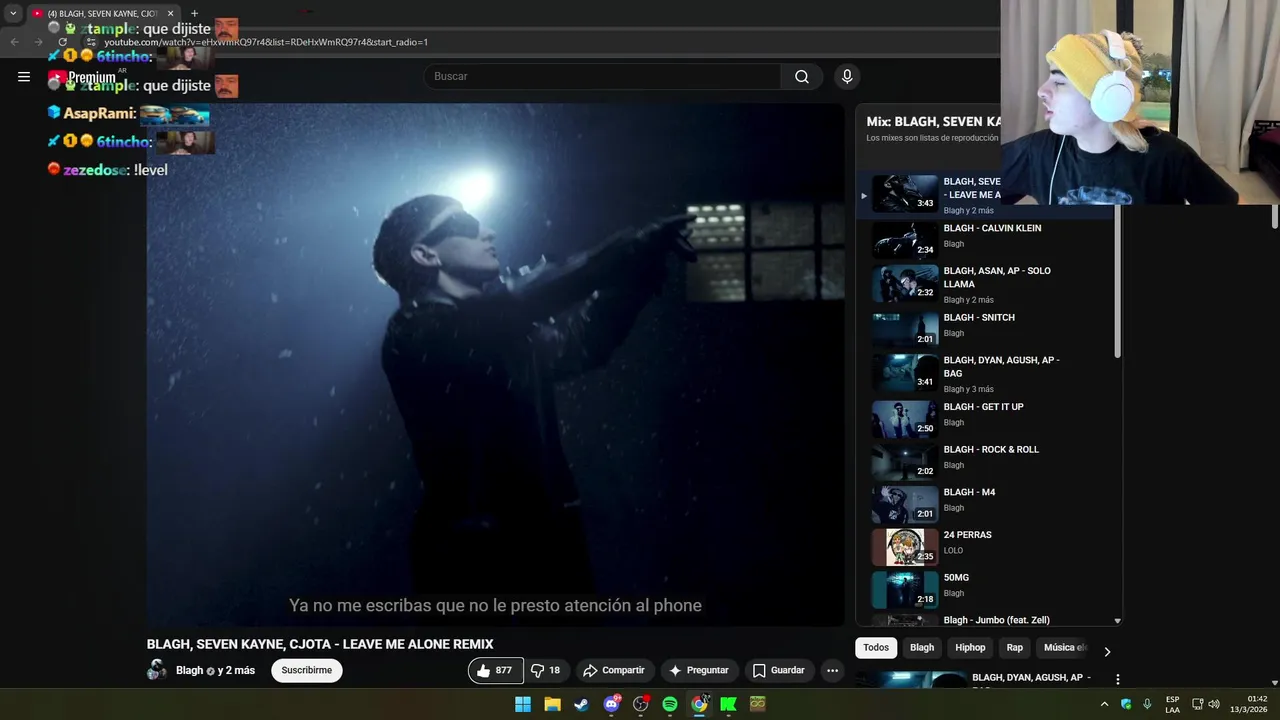
Task: Open Kick app from the taskbar
Action: 728,704
